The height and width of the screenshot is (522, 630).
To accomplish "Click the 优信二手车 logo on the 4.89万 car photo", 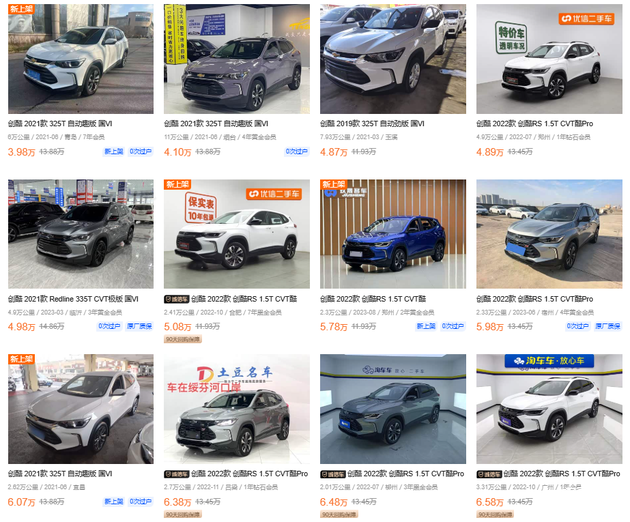I will pyautogui.click(x=586, y=18).
